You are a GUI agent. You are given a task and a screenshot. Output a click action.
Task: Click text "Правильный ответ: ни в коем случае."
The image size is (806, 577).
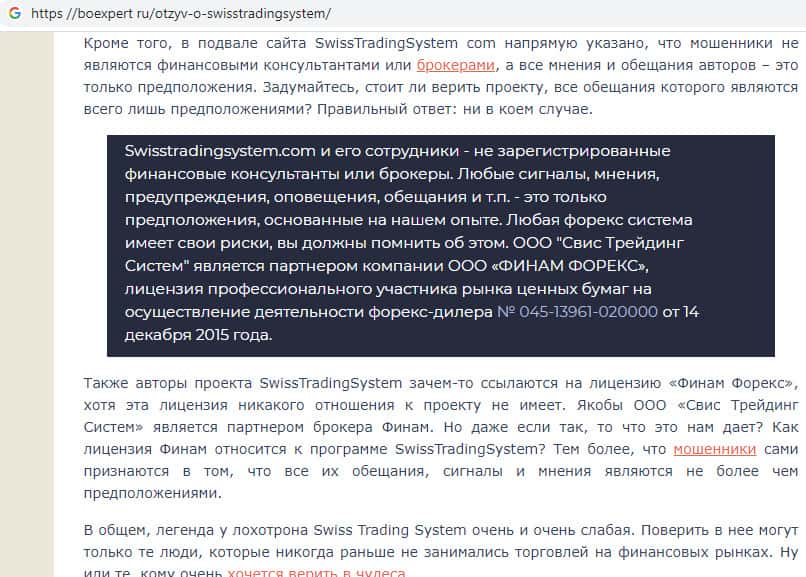(x=454, y=109)
